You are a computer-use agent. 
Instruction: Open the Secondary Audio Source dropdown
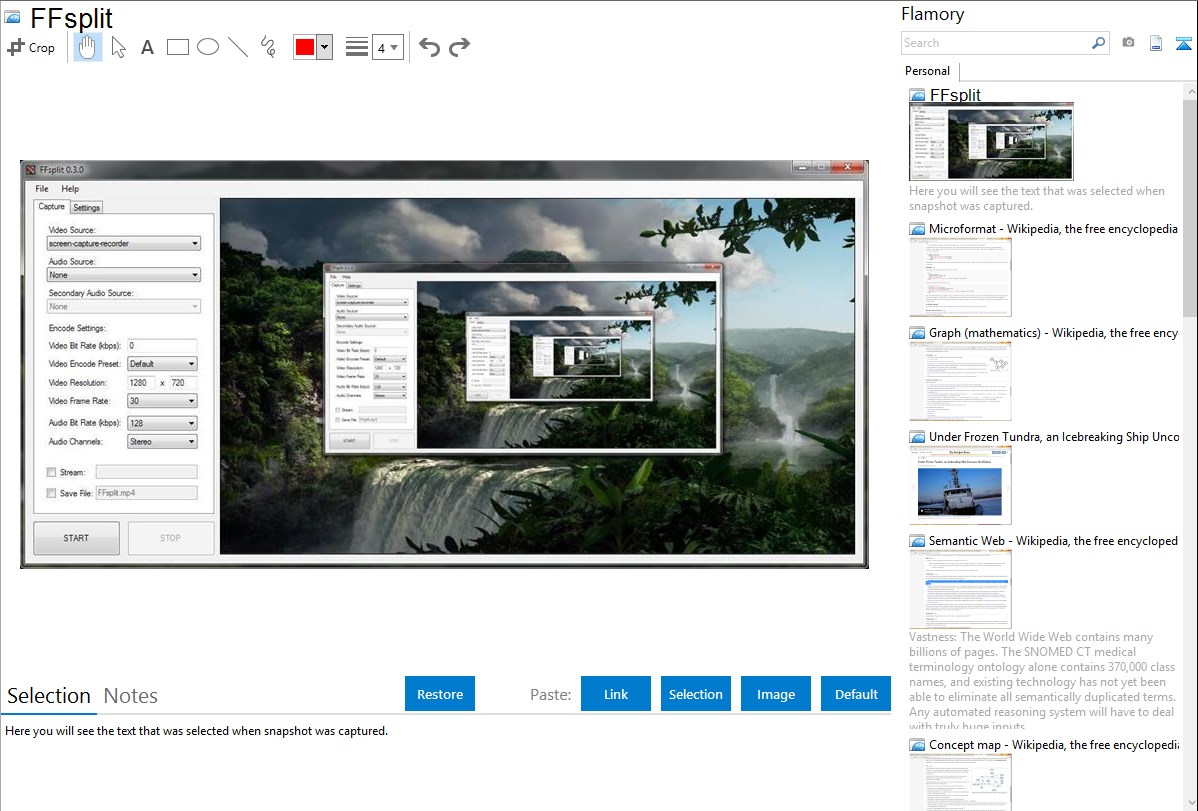coord(124,307)
